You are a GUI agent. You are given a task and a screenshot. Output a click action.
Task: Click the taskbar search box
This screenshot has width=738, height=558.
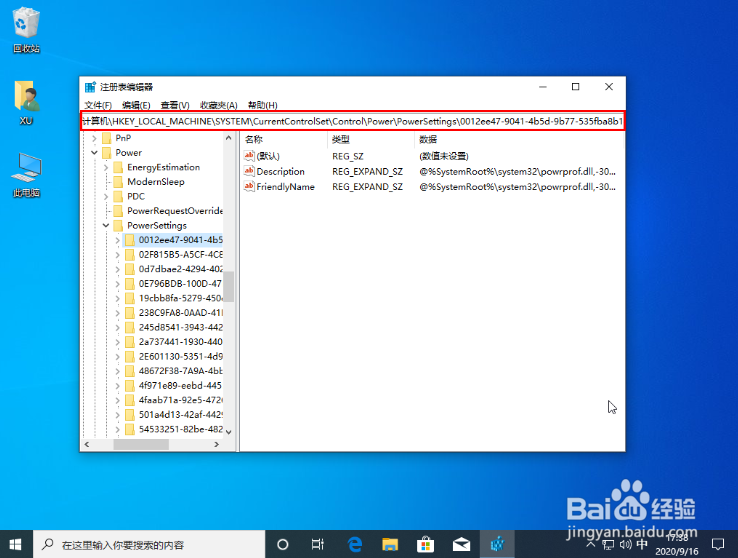(149, 544)
